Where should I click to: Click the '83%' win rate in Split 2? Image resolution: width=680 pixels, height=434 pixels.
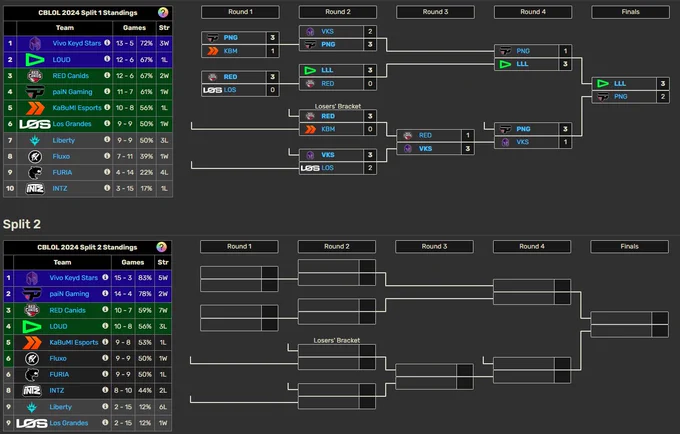click(145, 278)
